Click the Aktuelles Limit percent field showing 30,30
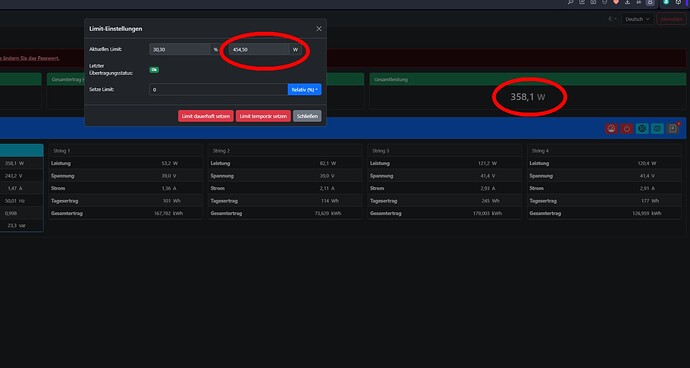690x368 pixels. click(x=179, y=49)
